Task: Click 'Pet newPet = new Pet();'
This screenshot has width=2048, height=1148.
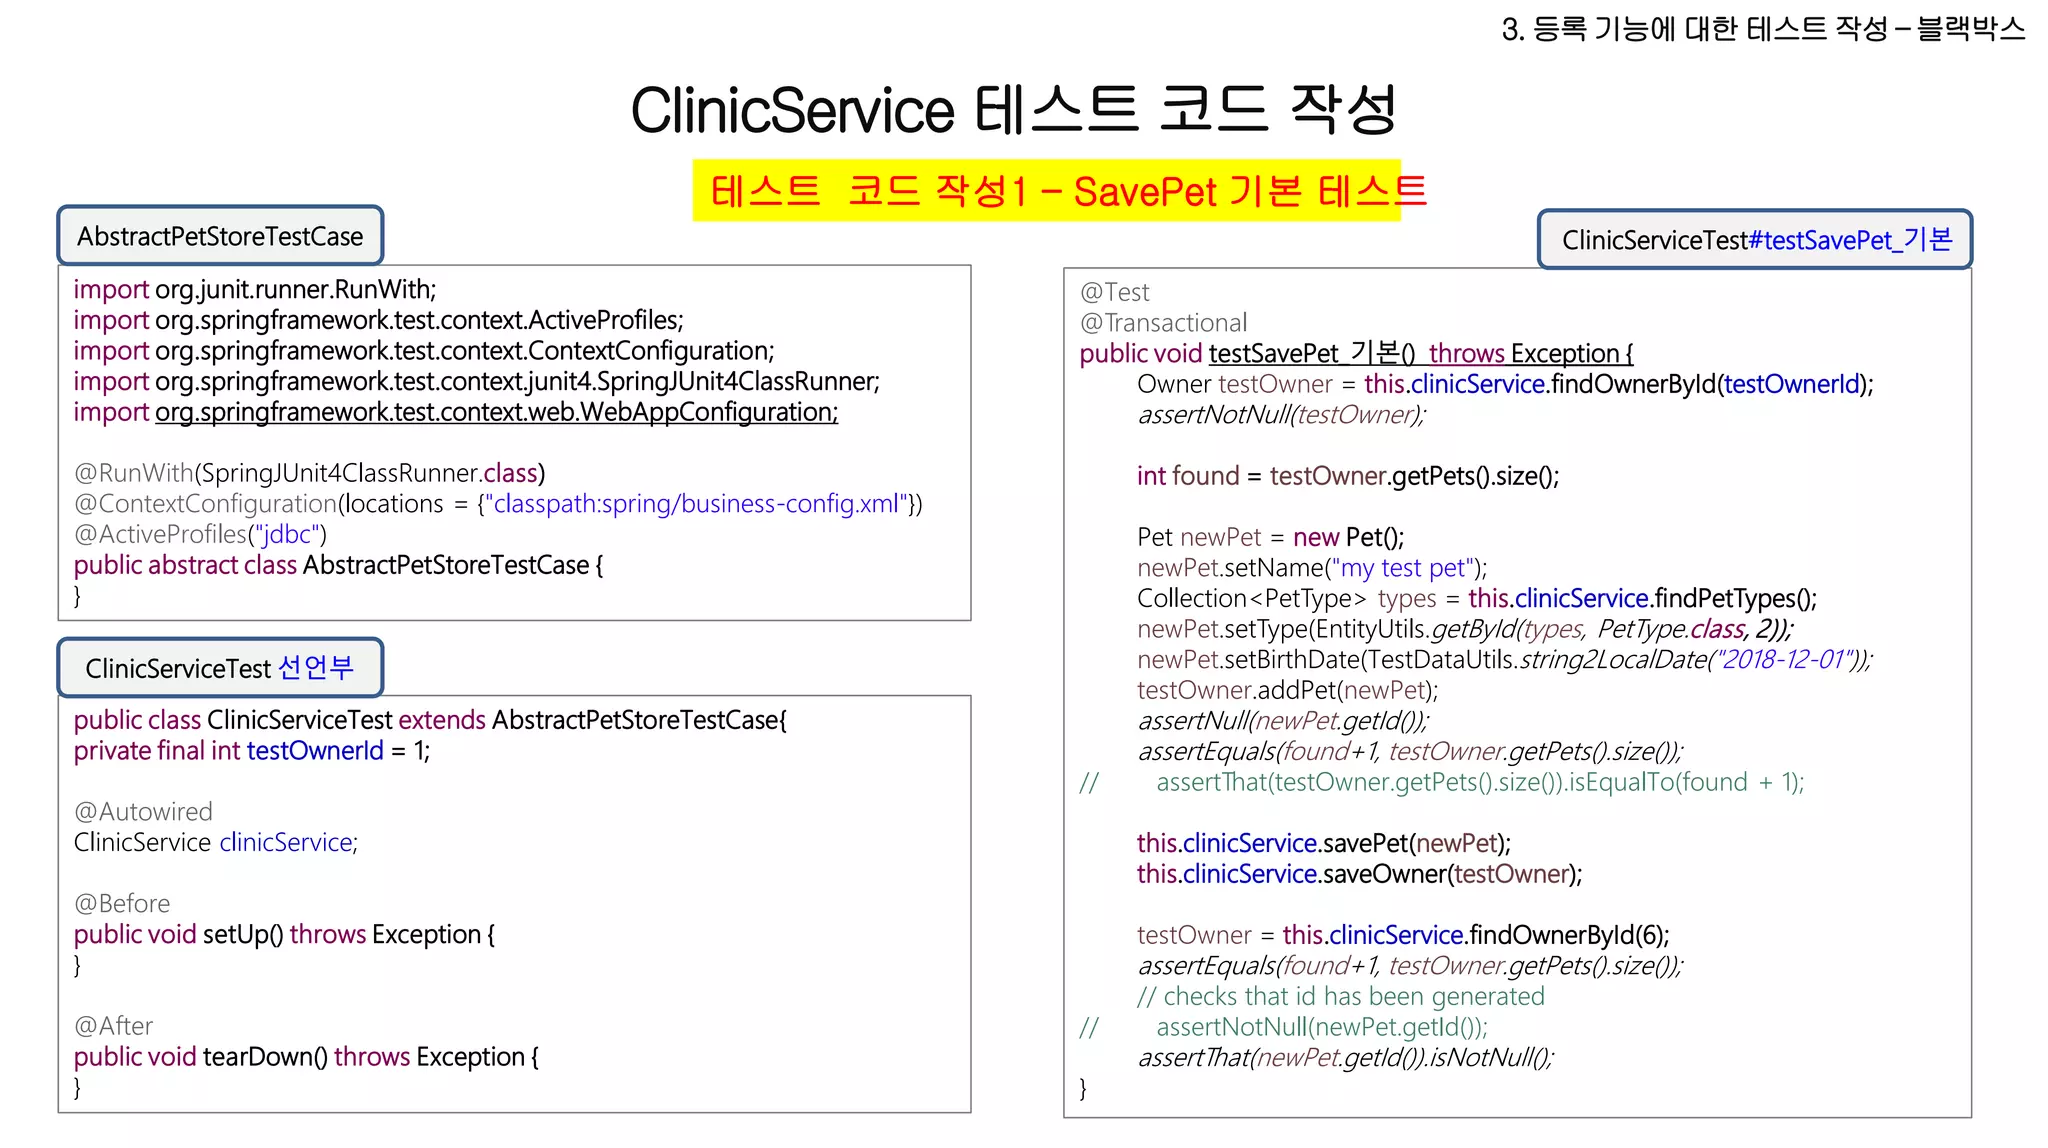Action: [x=1270, y=537]
